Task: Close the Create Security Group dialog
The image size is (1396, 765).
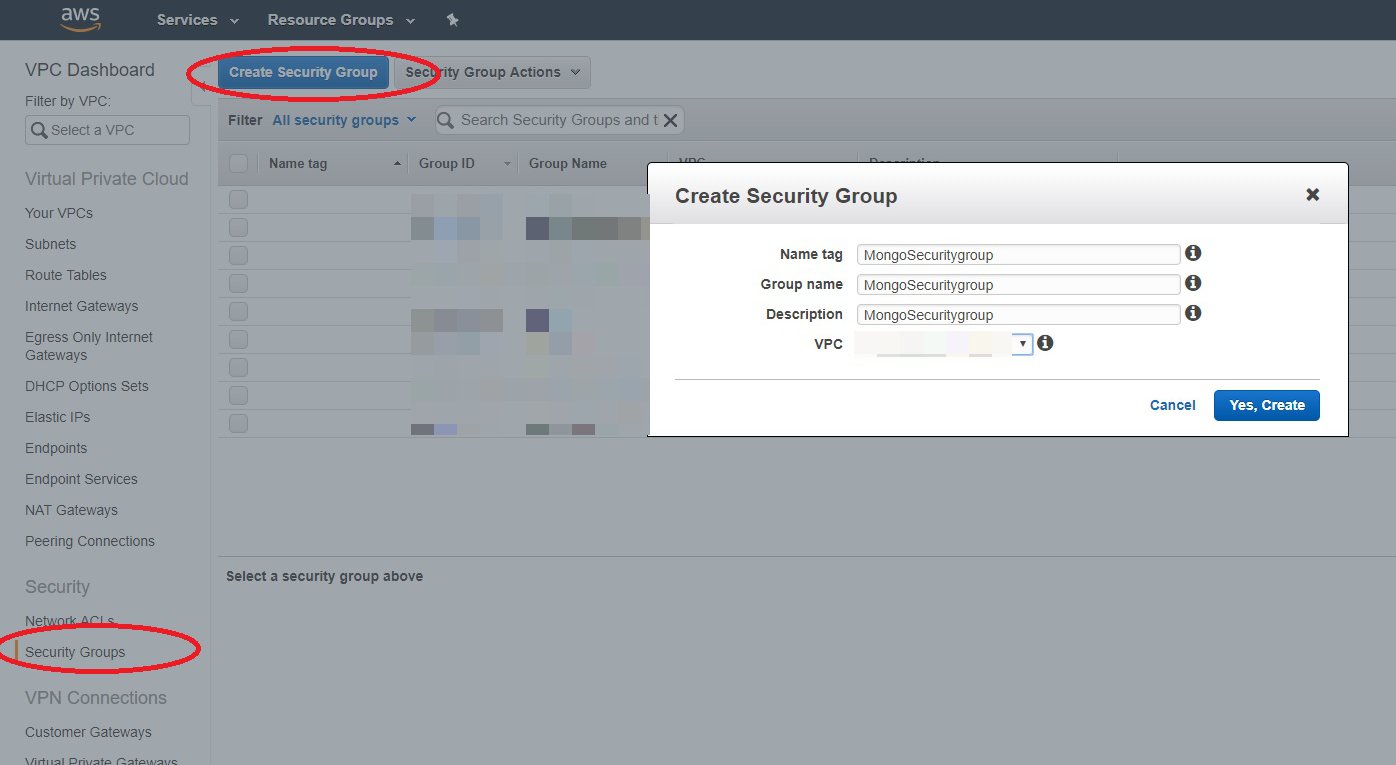Action: pos(1313,195)
